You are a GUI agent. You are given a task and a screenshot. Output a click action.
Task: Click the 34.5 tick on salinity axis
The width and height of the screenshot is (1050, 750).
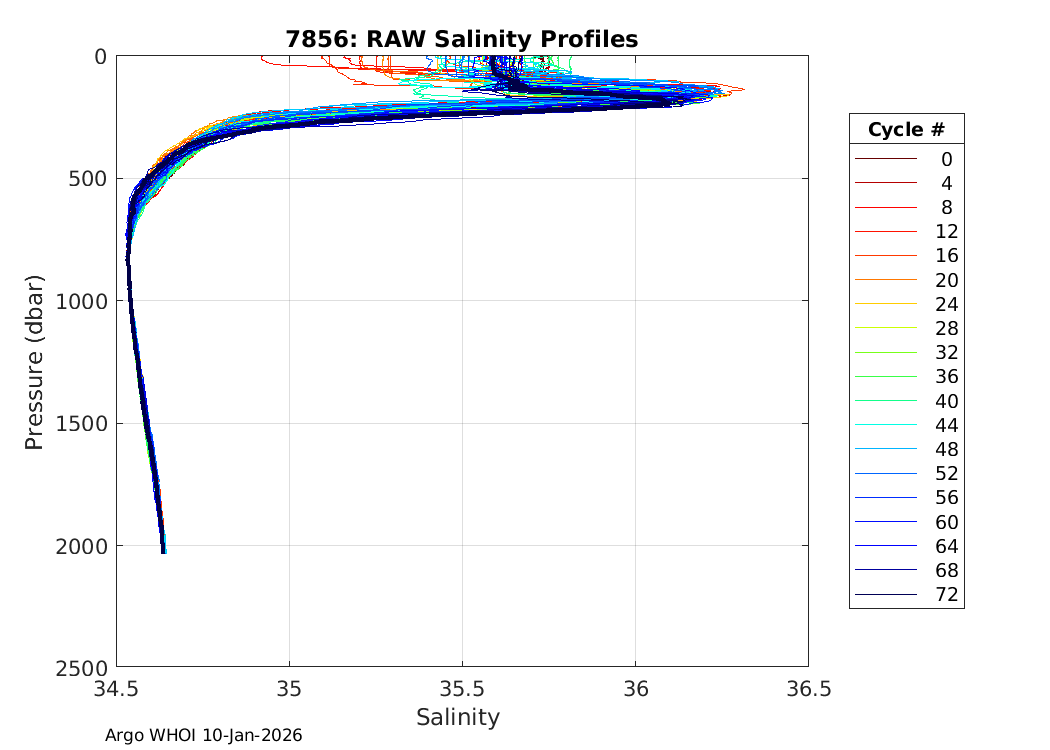tap(117, 689)
